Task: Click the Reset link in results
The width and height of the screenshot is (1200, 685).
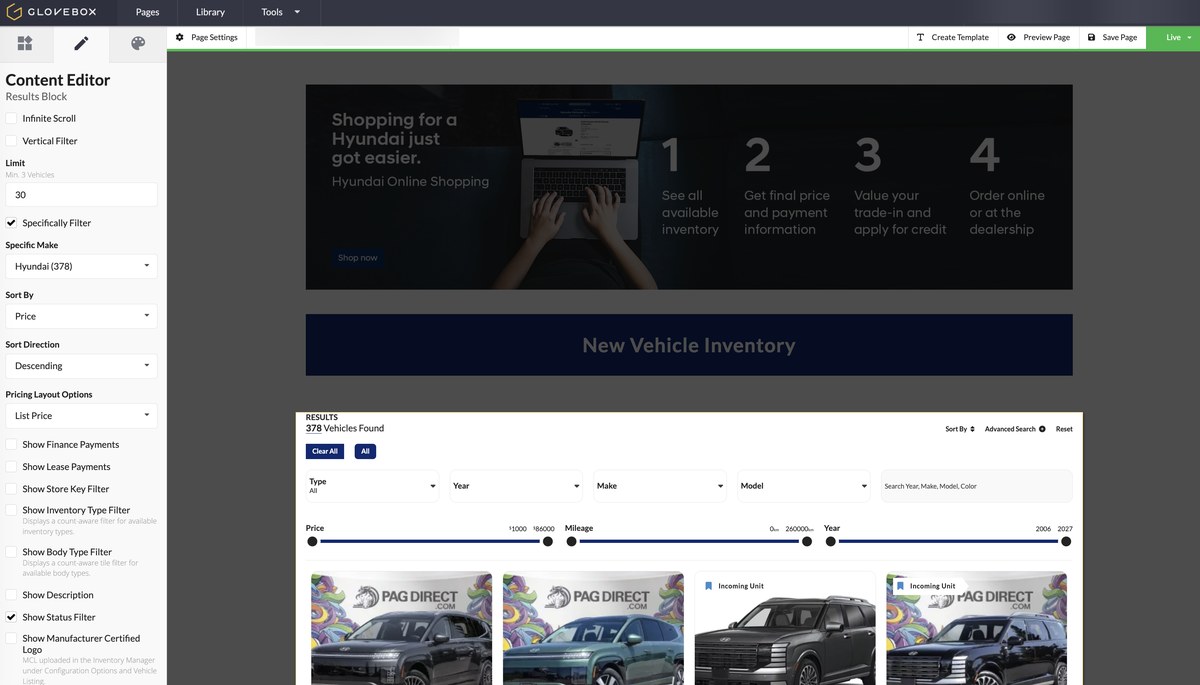Action: [x=1064, y=429]
